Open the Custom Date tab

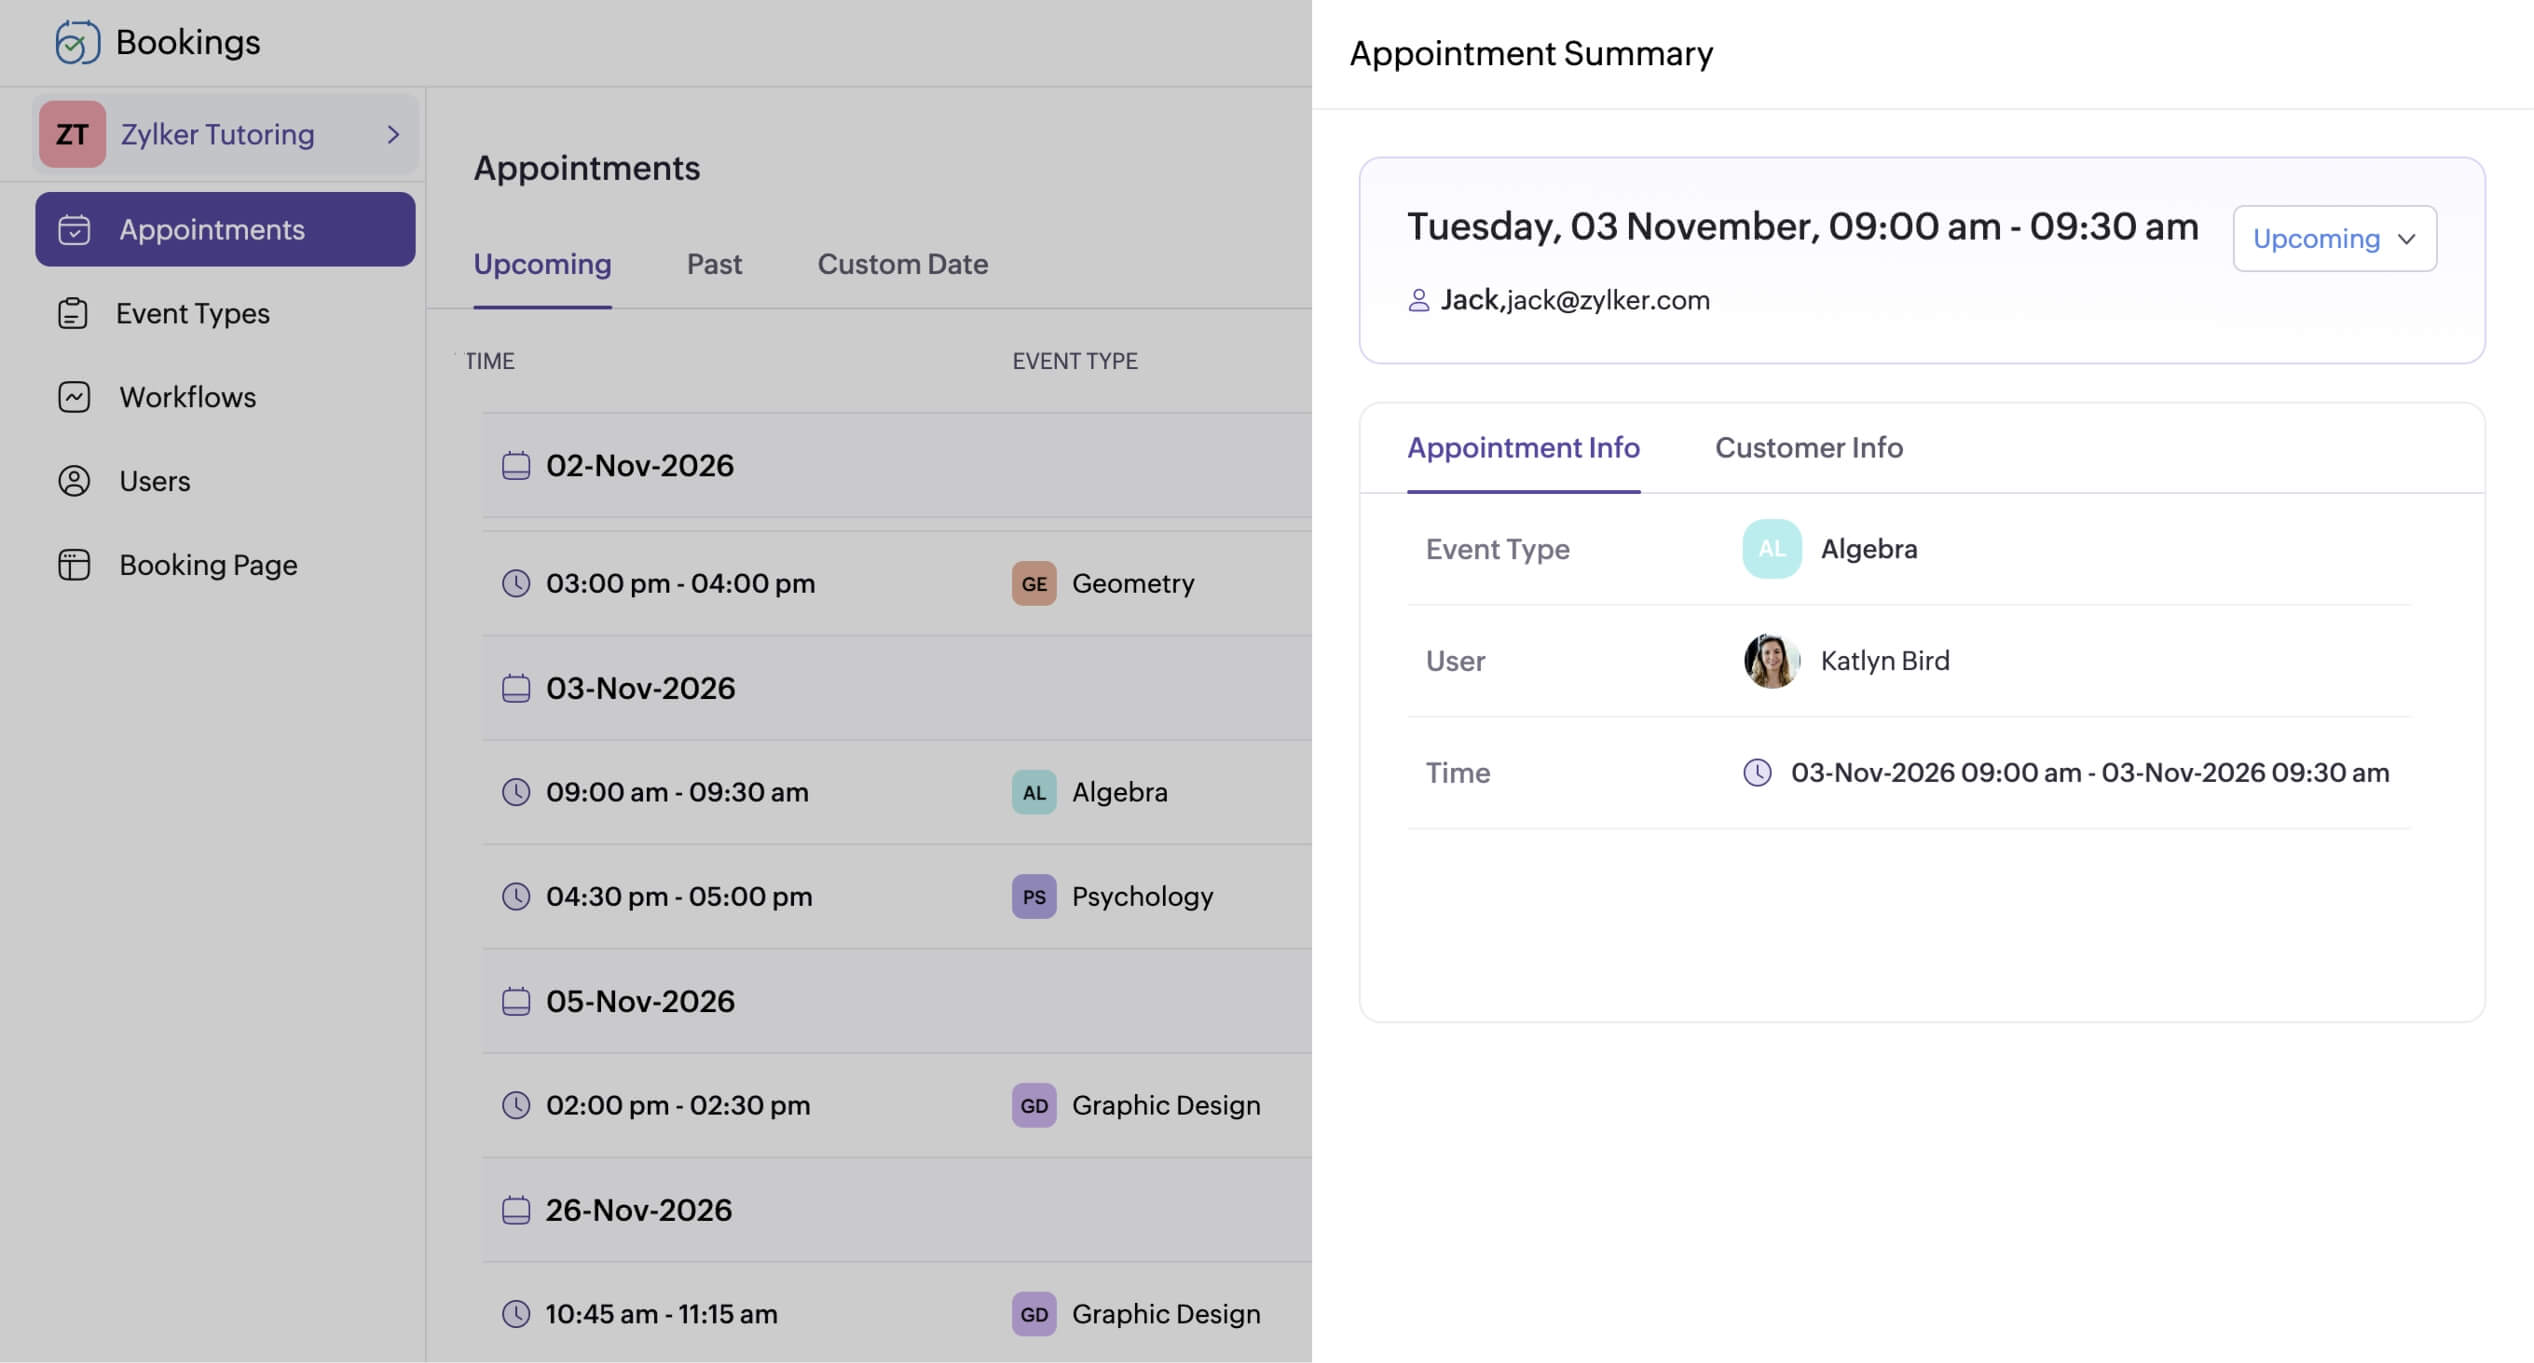(902, 264)
